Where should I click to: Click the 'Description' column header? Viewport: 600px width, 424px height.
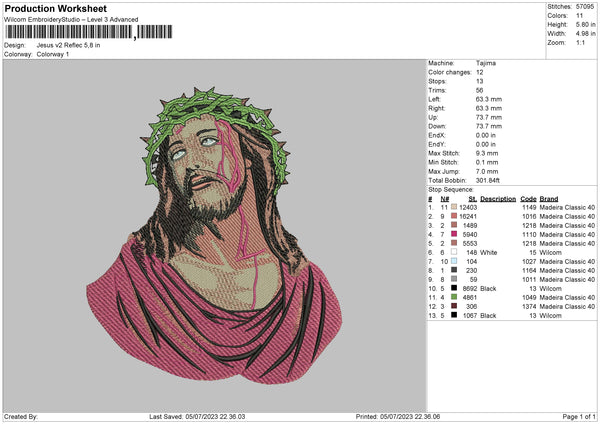click(498, 199)
